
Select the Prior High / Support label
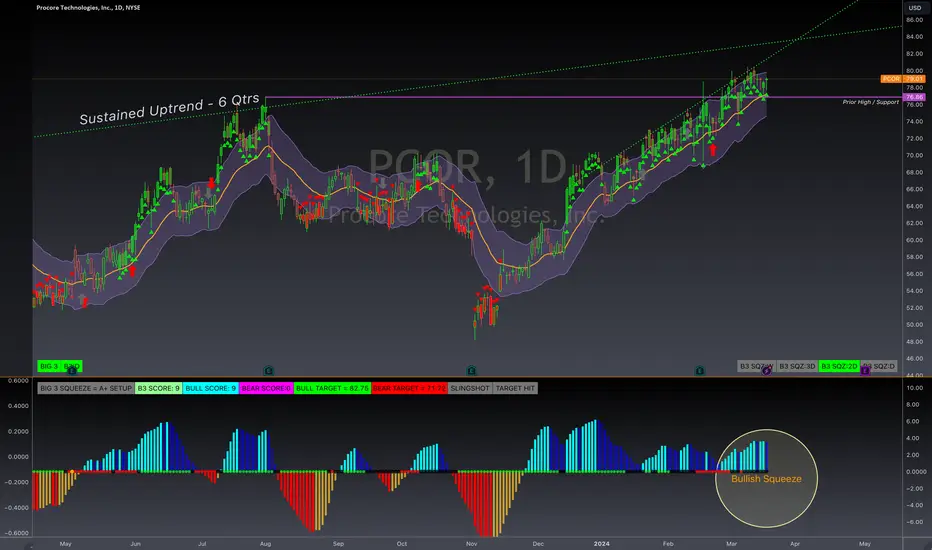(870, 102)
